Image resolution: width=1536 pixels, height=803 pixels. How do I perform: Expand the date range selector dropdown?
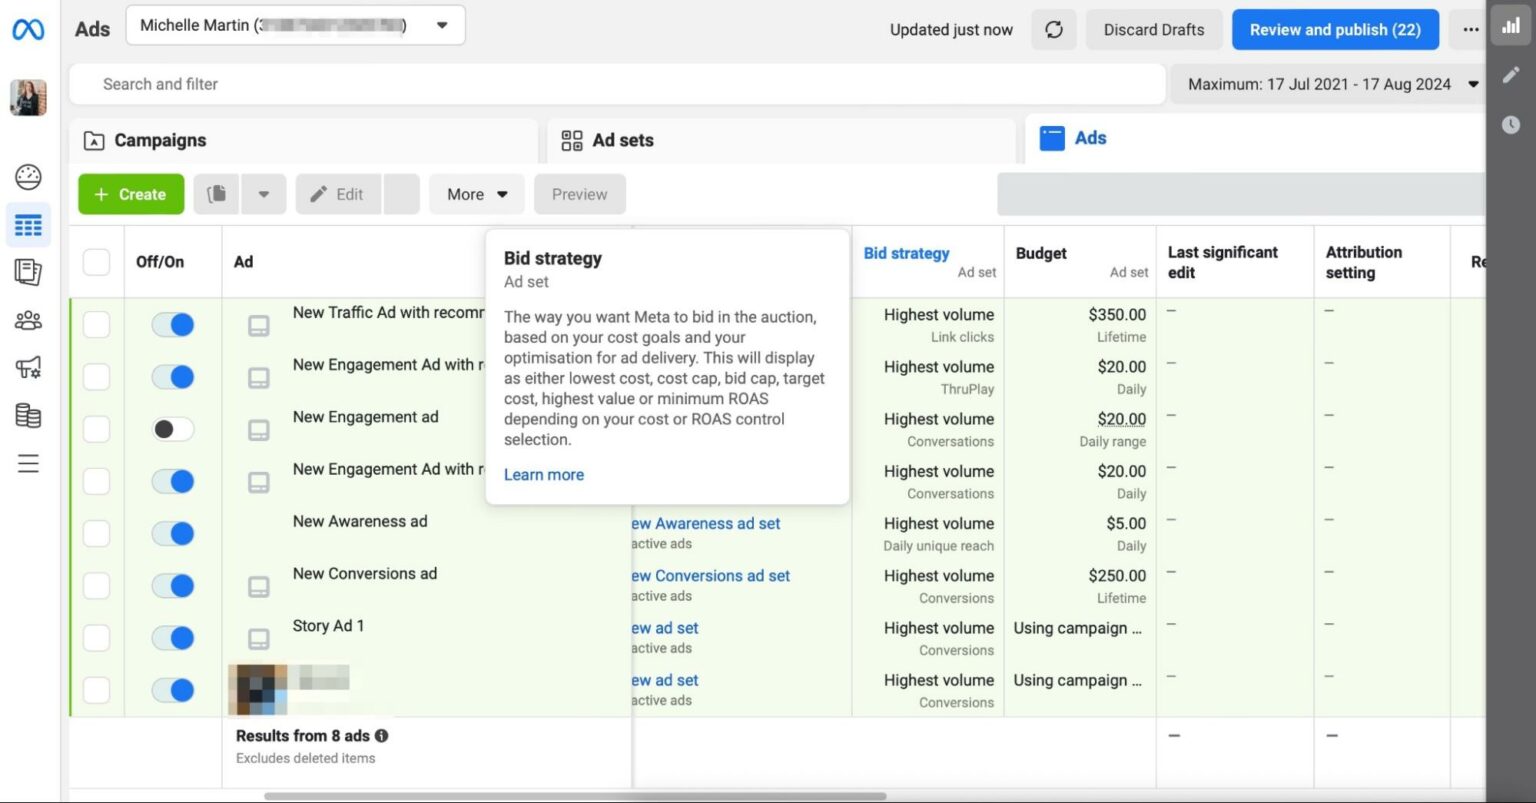1474,84
